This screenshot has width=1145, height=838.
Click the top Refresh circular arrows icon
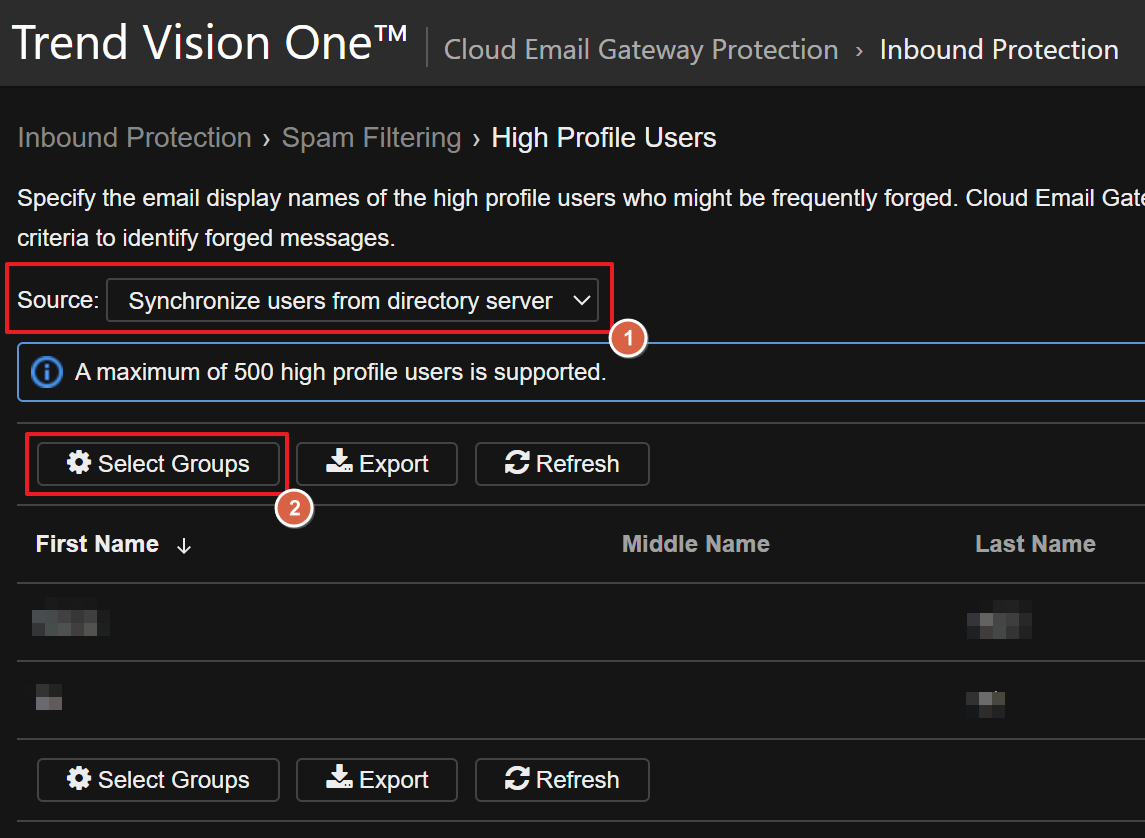click(517, 463)
